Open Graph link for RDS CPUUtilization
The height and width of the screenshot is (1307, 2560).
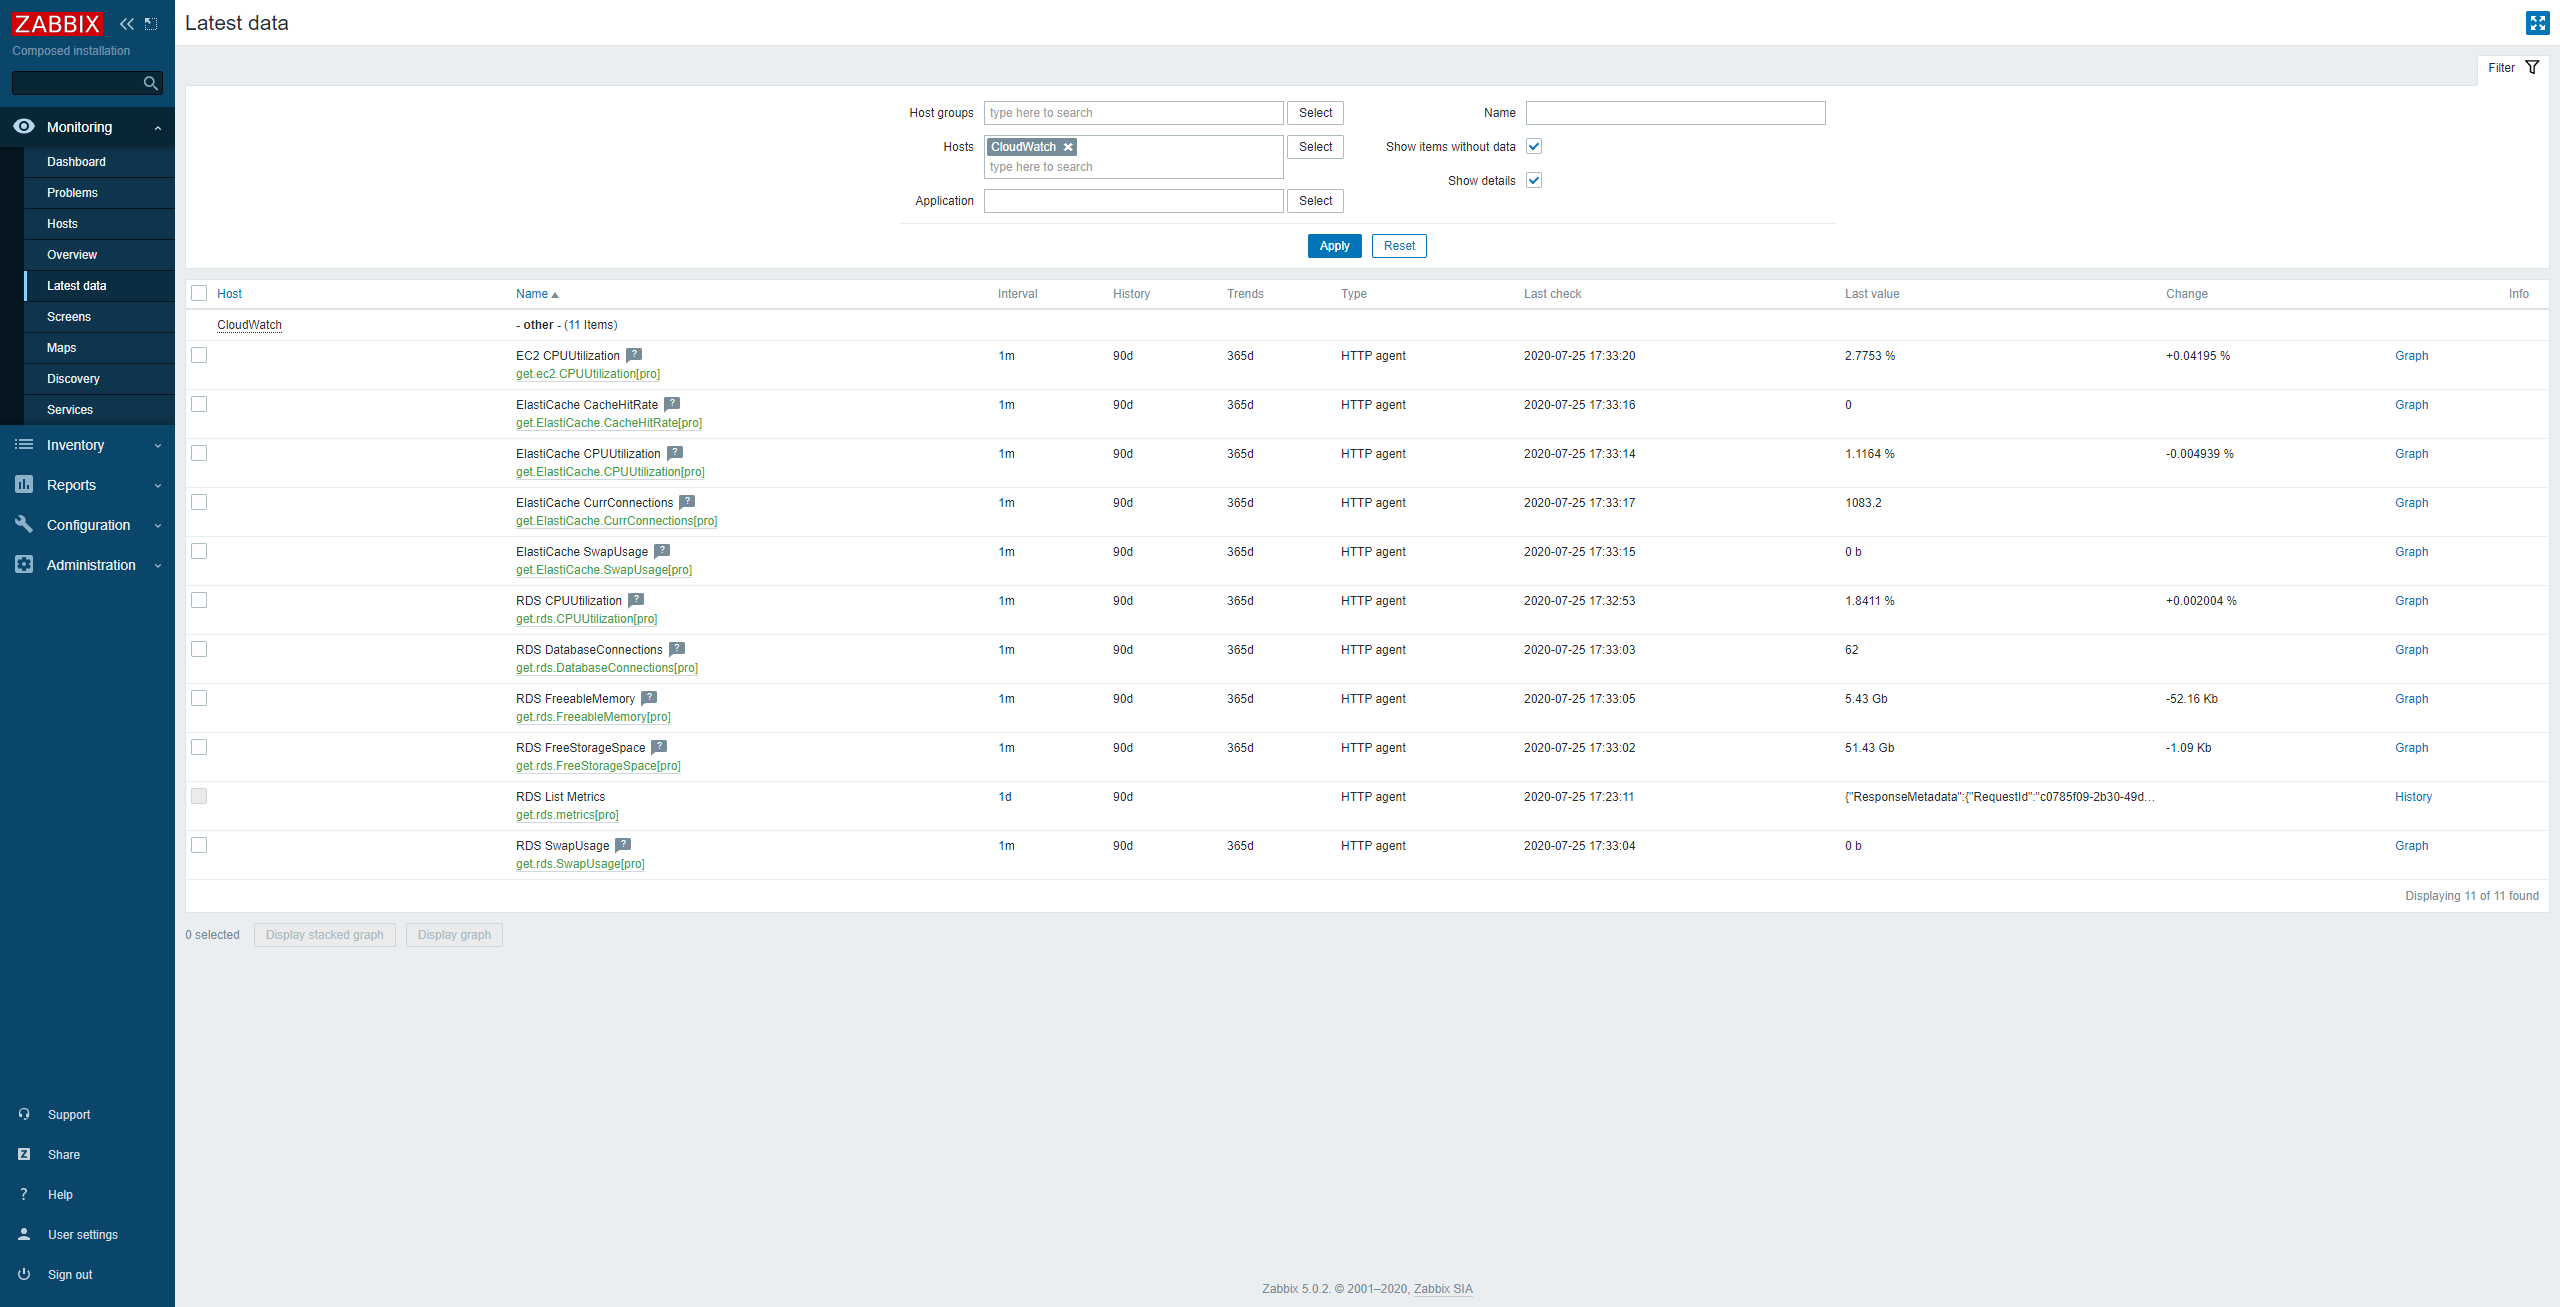pyautogui.click(x=2411, y=601)
